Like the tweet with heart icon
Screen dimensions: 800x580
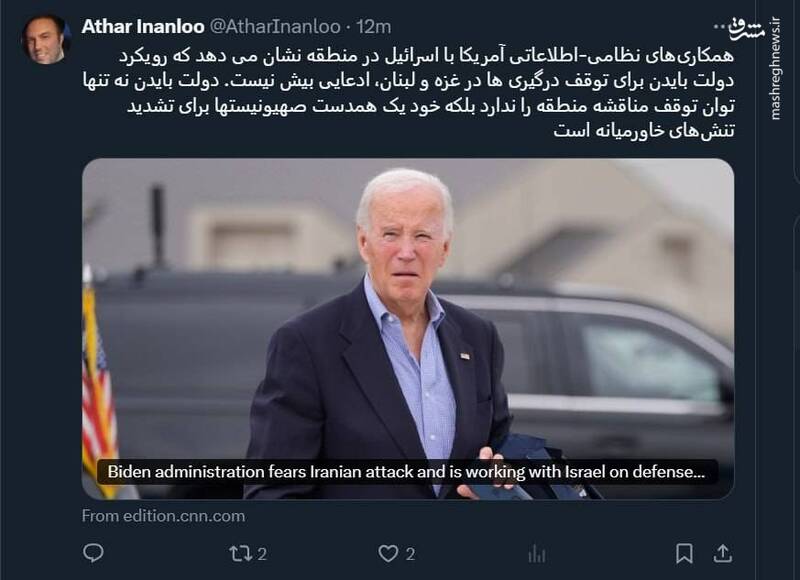tap(388, 553)
